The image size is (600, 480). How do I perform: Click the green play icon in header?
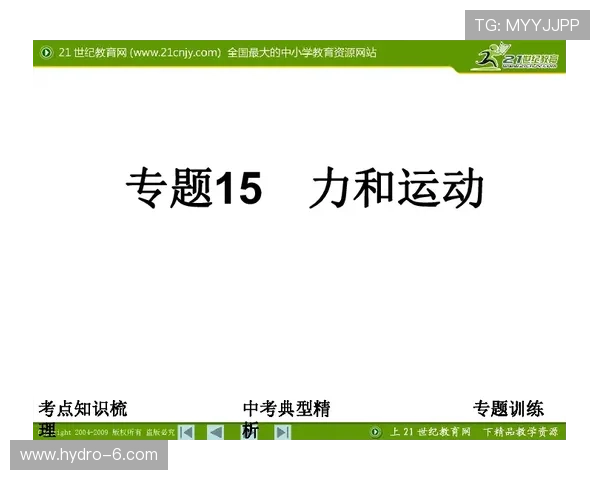pos(46,52)
